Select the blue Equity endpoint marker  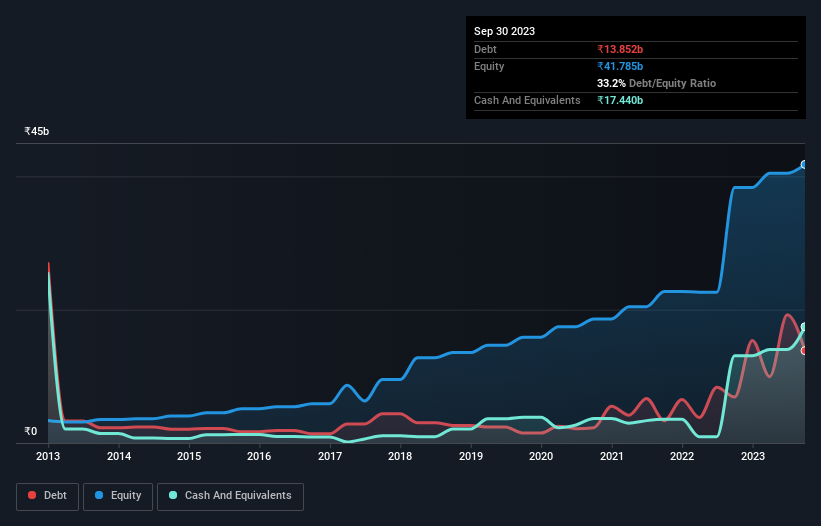click(x=804, y=164)
